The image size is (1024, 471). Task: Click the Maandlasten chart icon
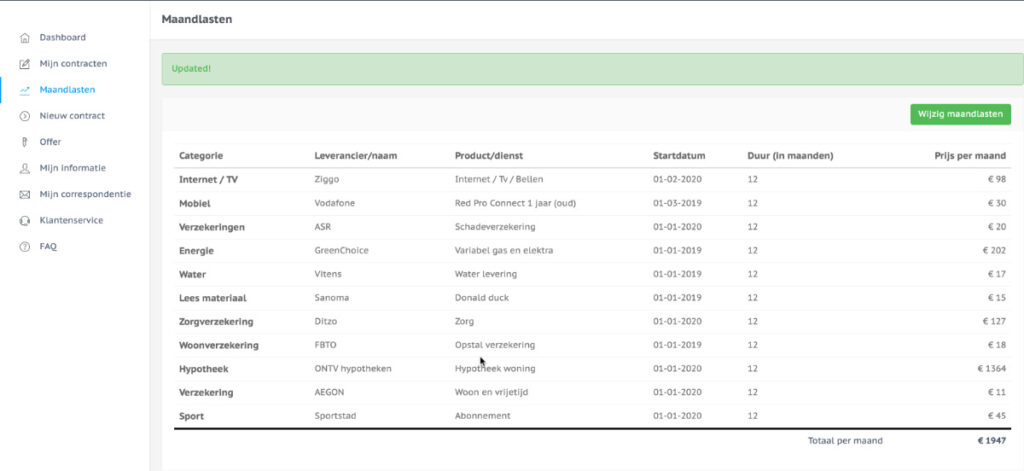(x=25, y=90)
